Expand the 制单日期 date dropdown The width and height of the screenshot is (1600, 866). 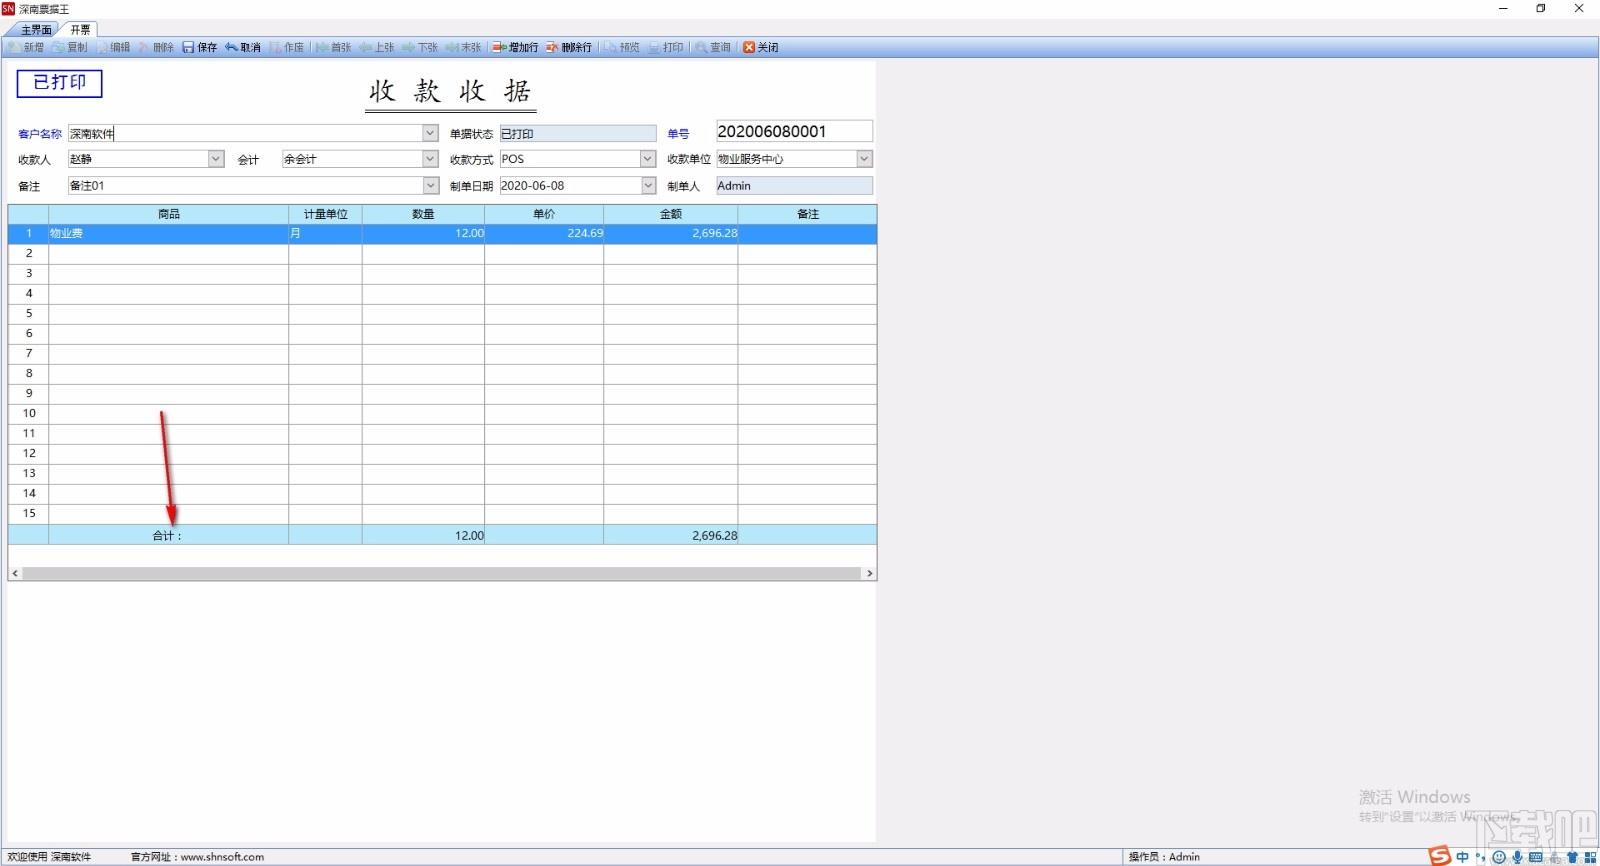(648, 186)
